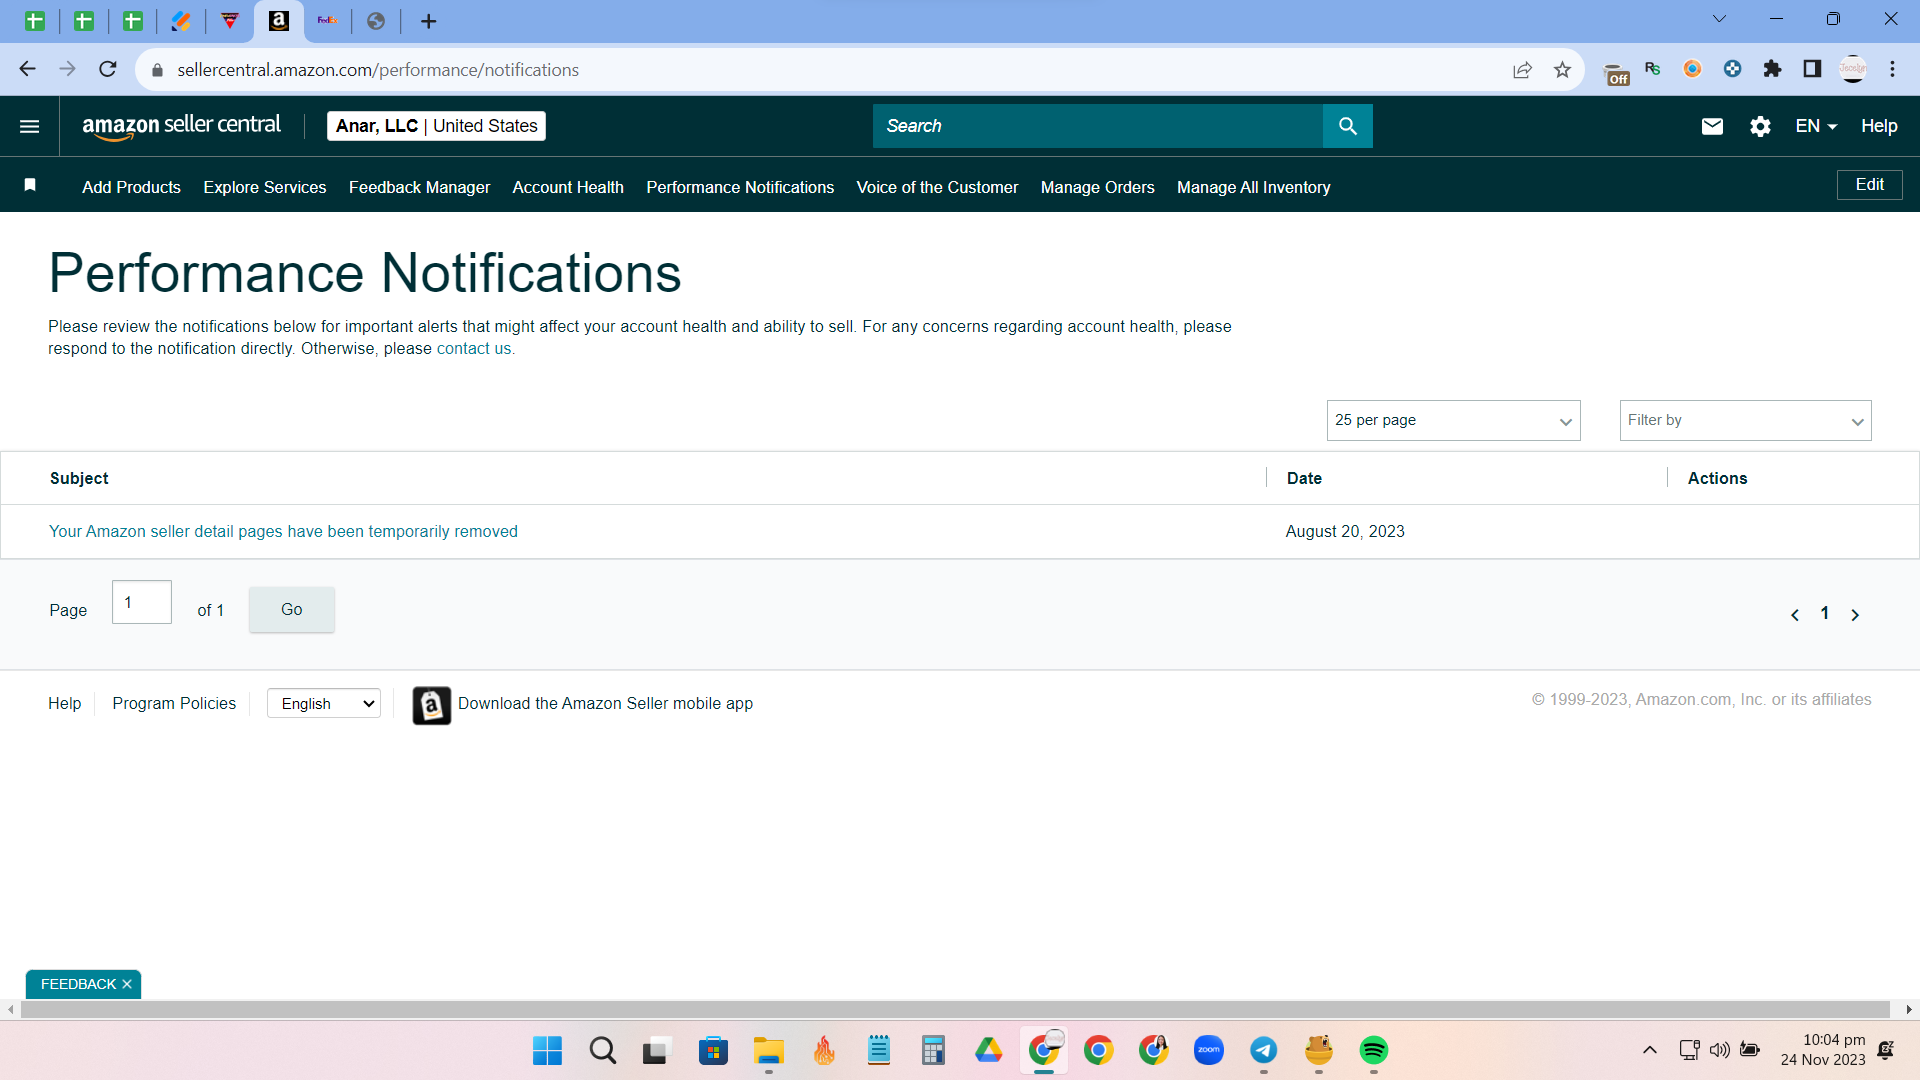
Task: Switch to the Amazon browser tab
Action: (279, 21)
